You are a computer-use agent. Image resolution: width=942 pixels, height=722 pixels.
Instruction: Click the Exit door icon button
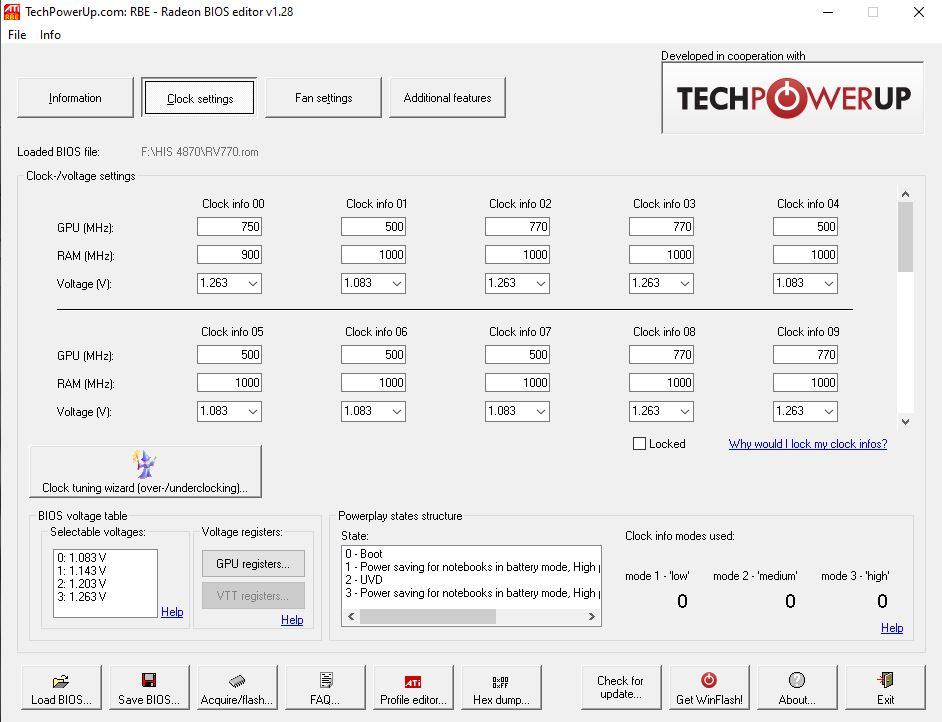[x=886, y=688]
